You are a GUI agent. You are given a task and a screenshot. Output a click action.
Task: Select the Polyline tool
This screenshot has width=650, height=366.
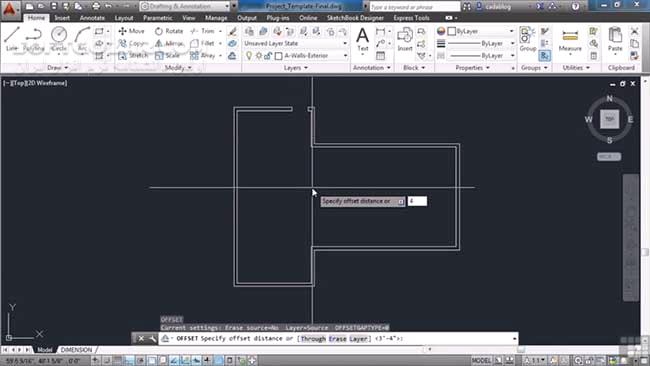pos(34,39)
